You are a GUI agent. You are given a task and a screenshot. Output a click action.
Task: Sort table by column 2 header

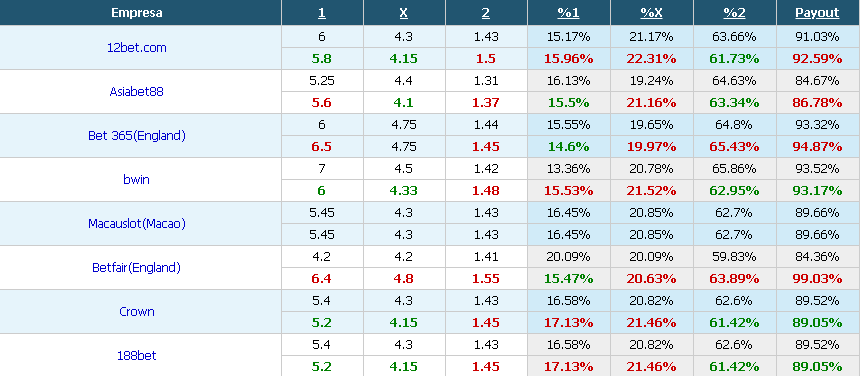click(485, 13)
